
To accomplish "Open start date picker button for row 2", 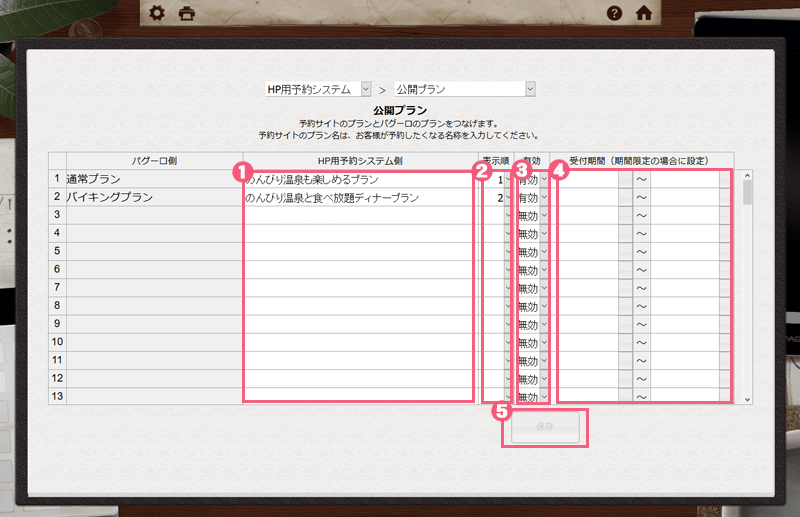I will [625, 198].
